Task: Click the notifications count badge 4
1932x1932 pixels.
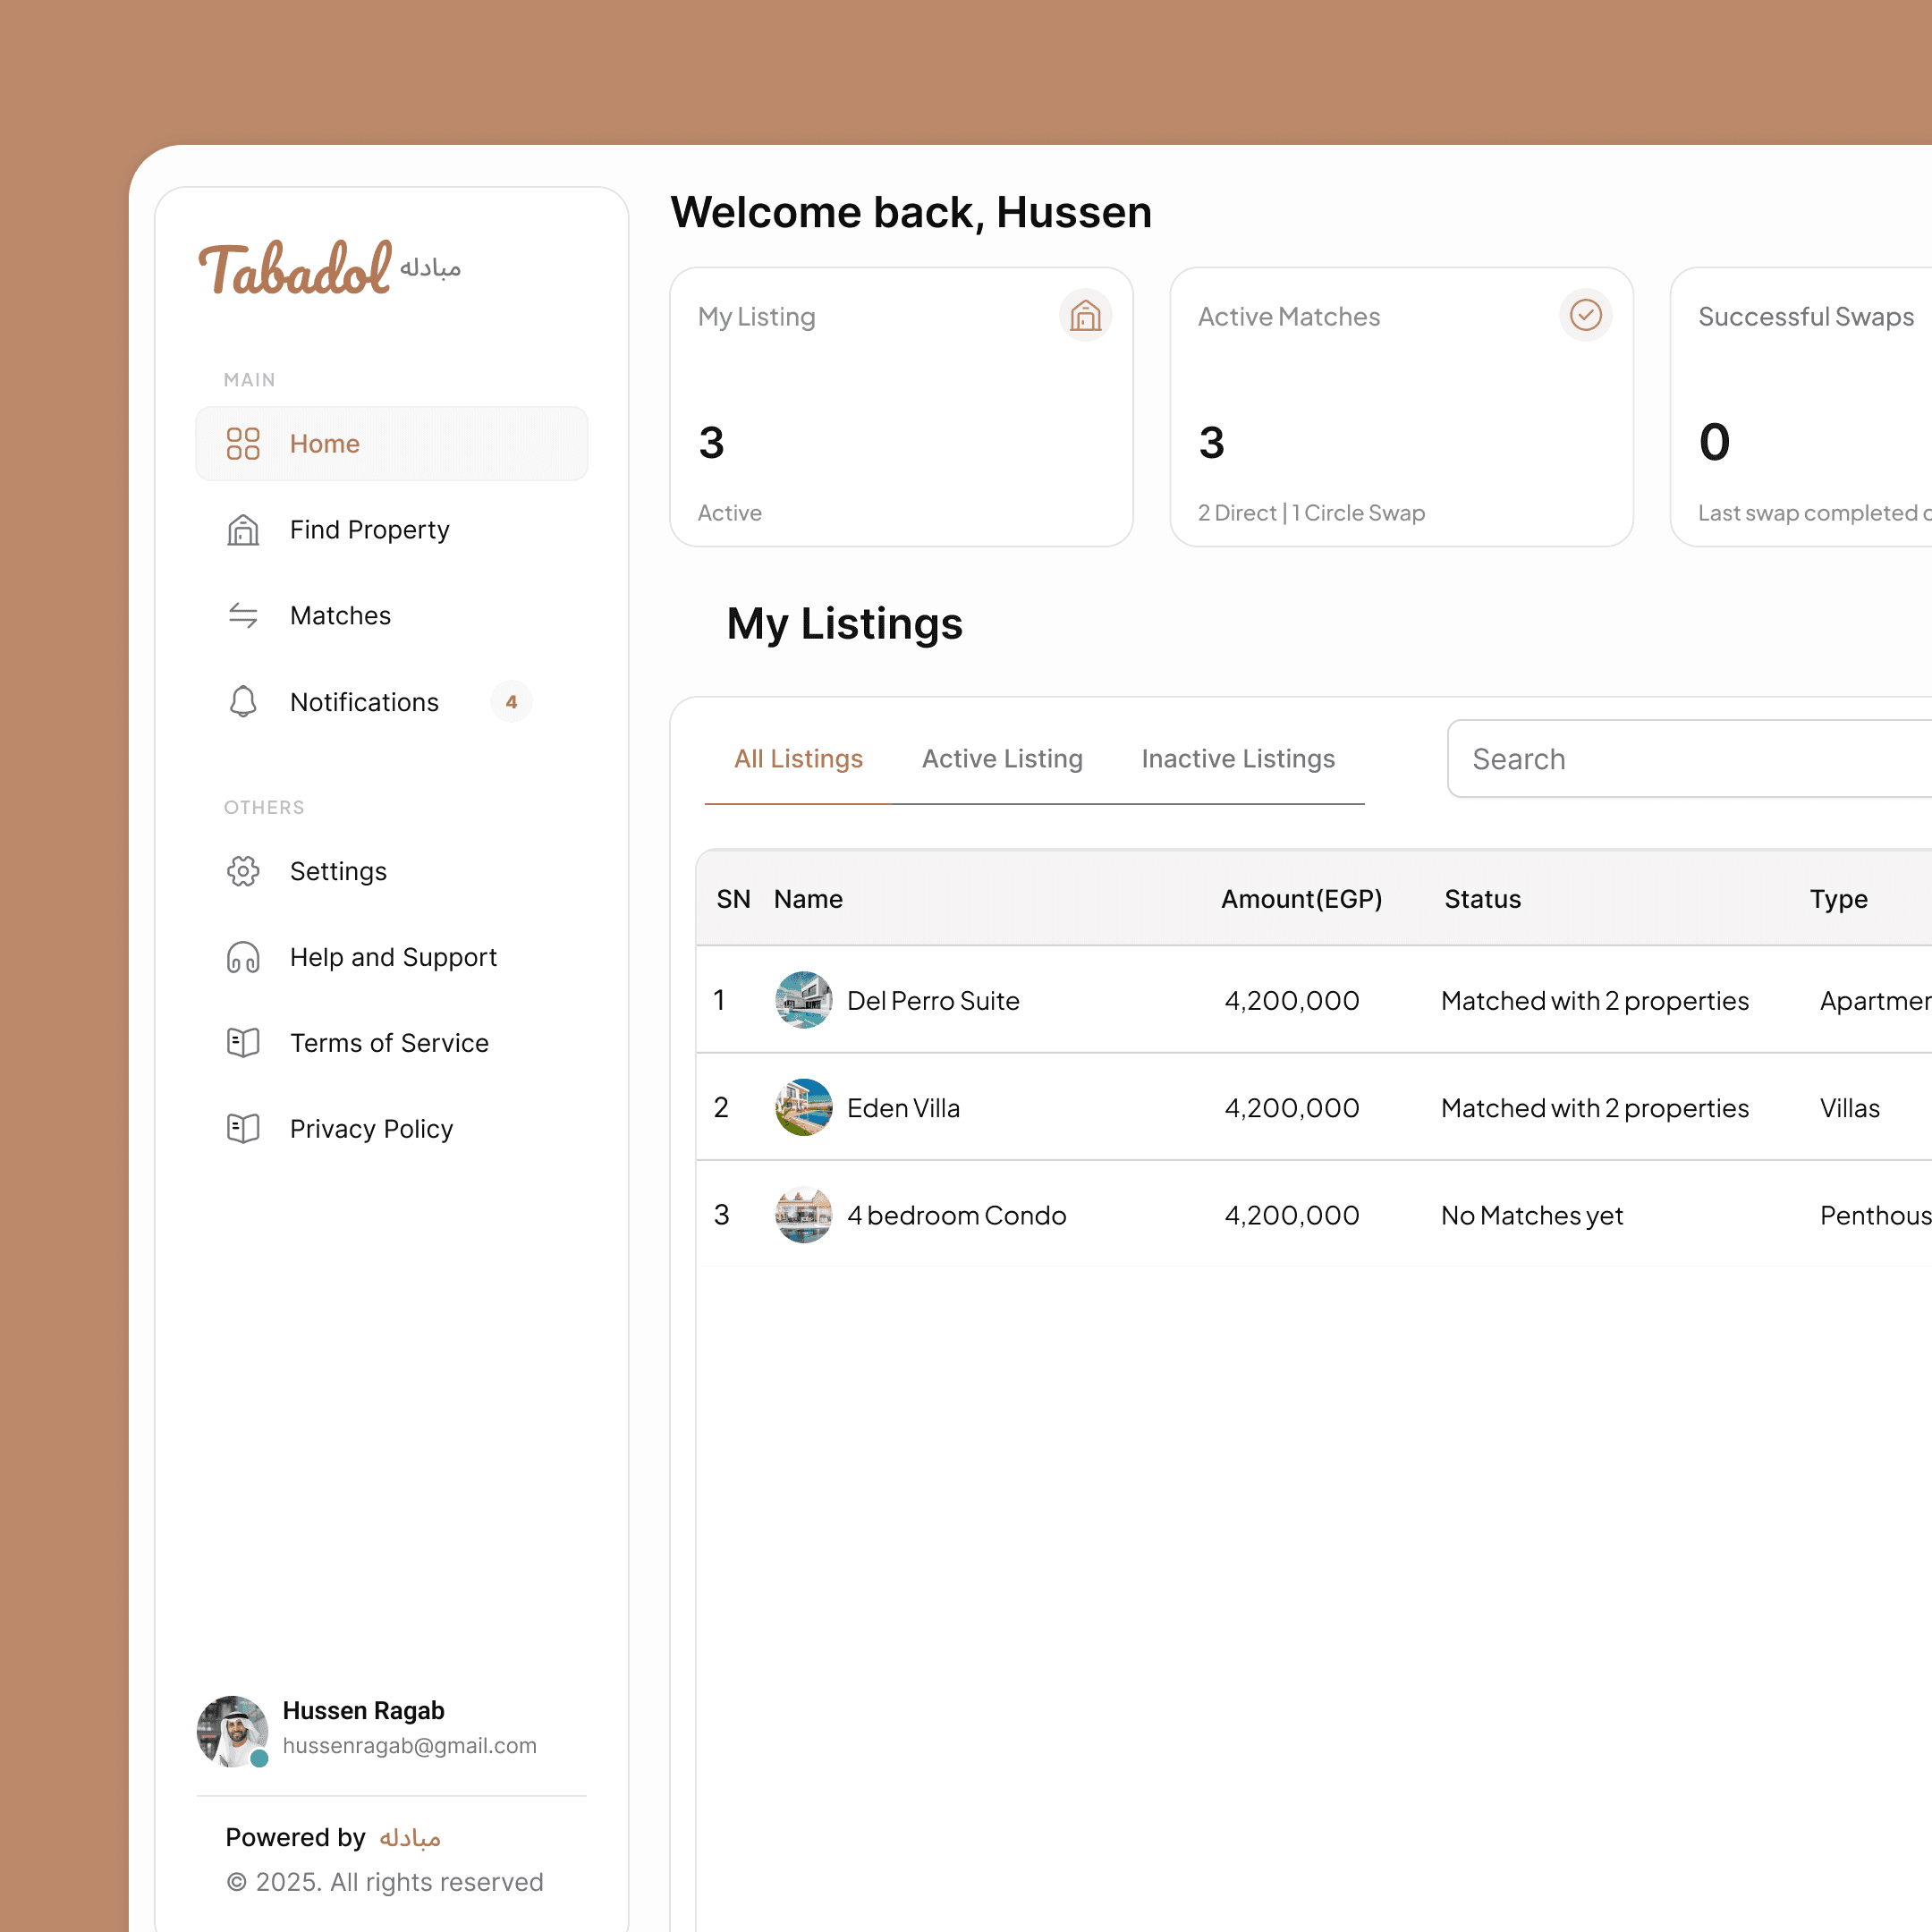Action: tap(511, 701)
